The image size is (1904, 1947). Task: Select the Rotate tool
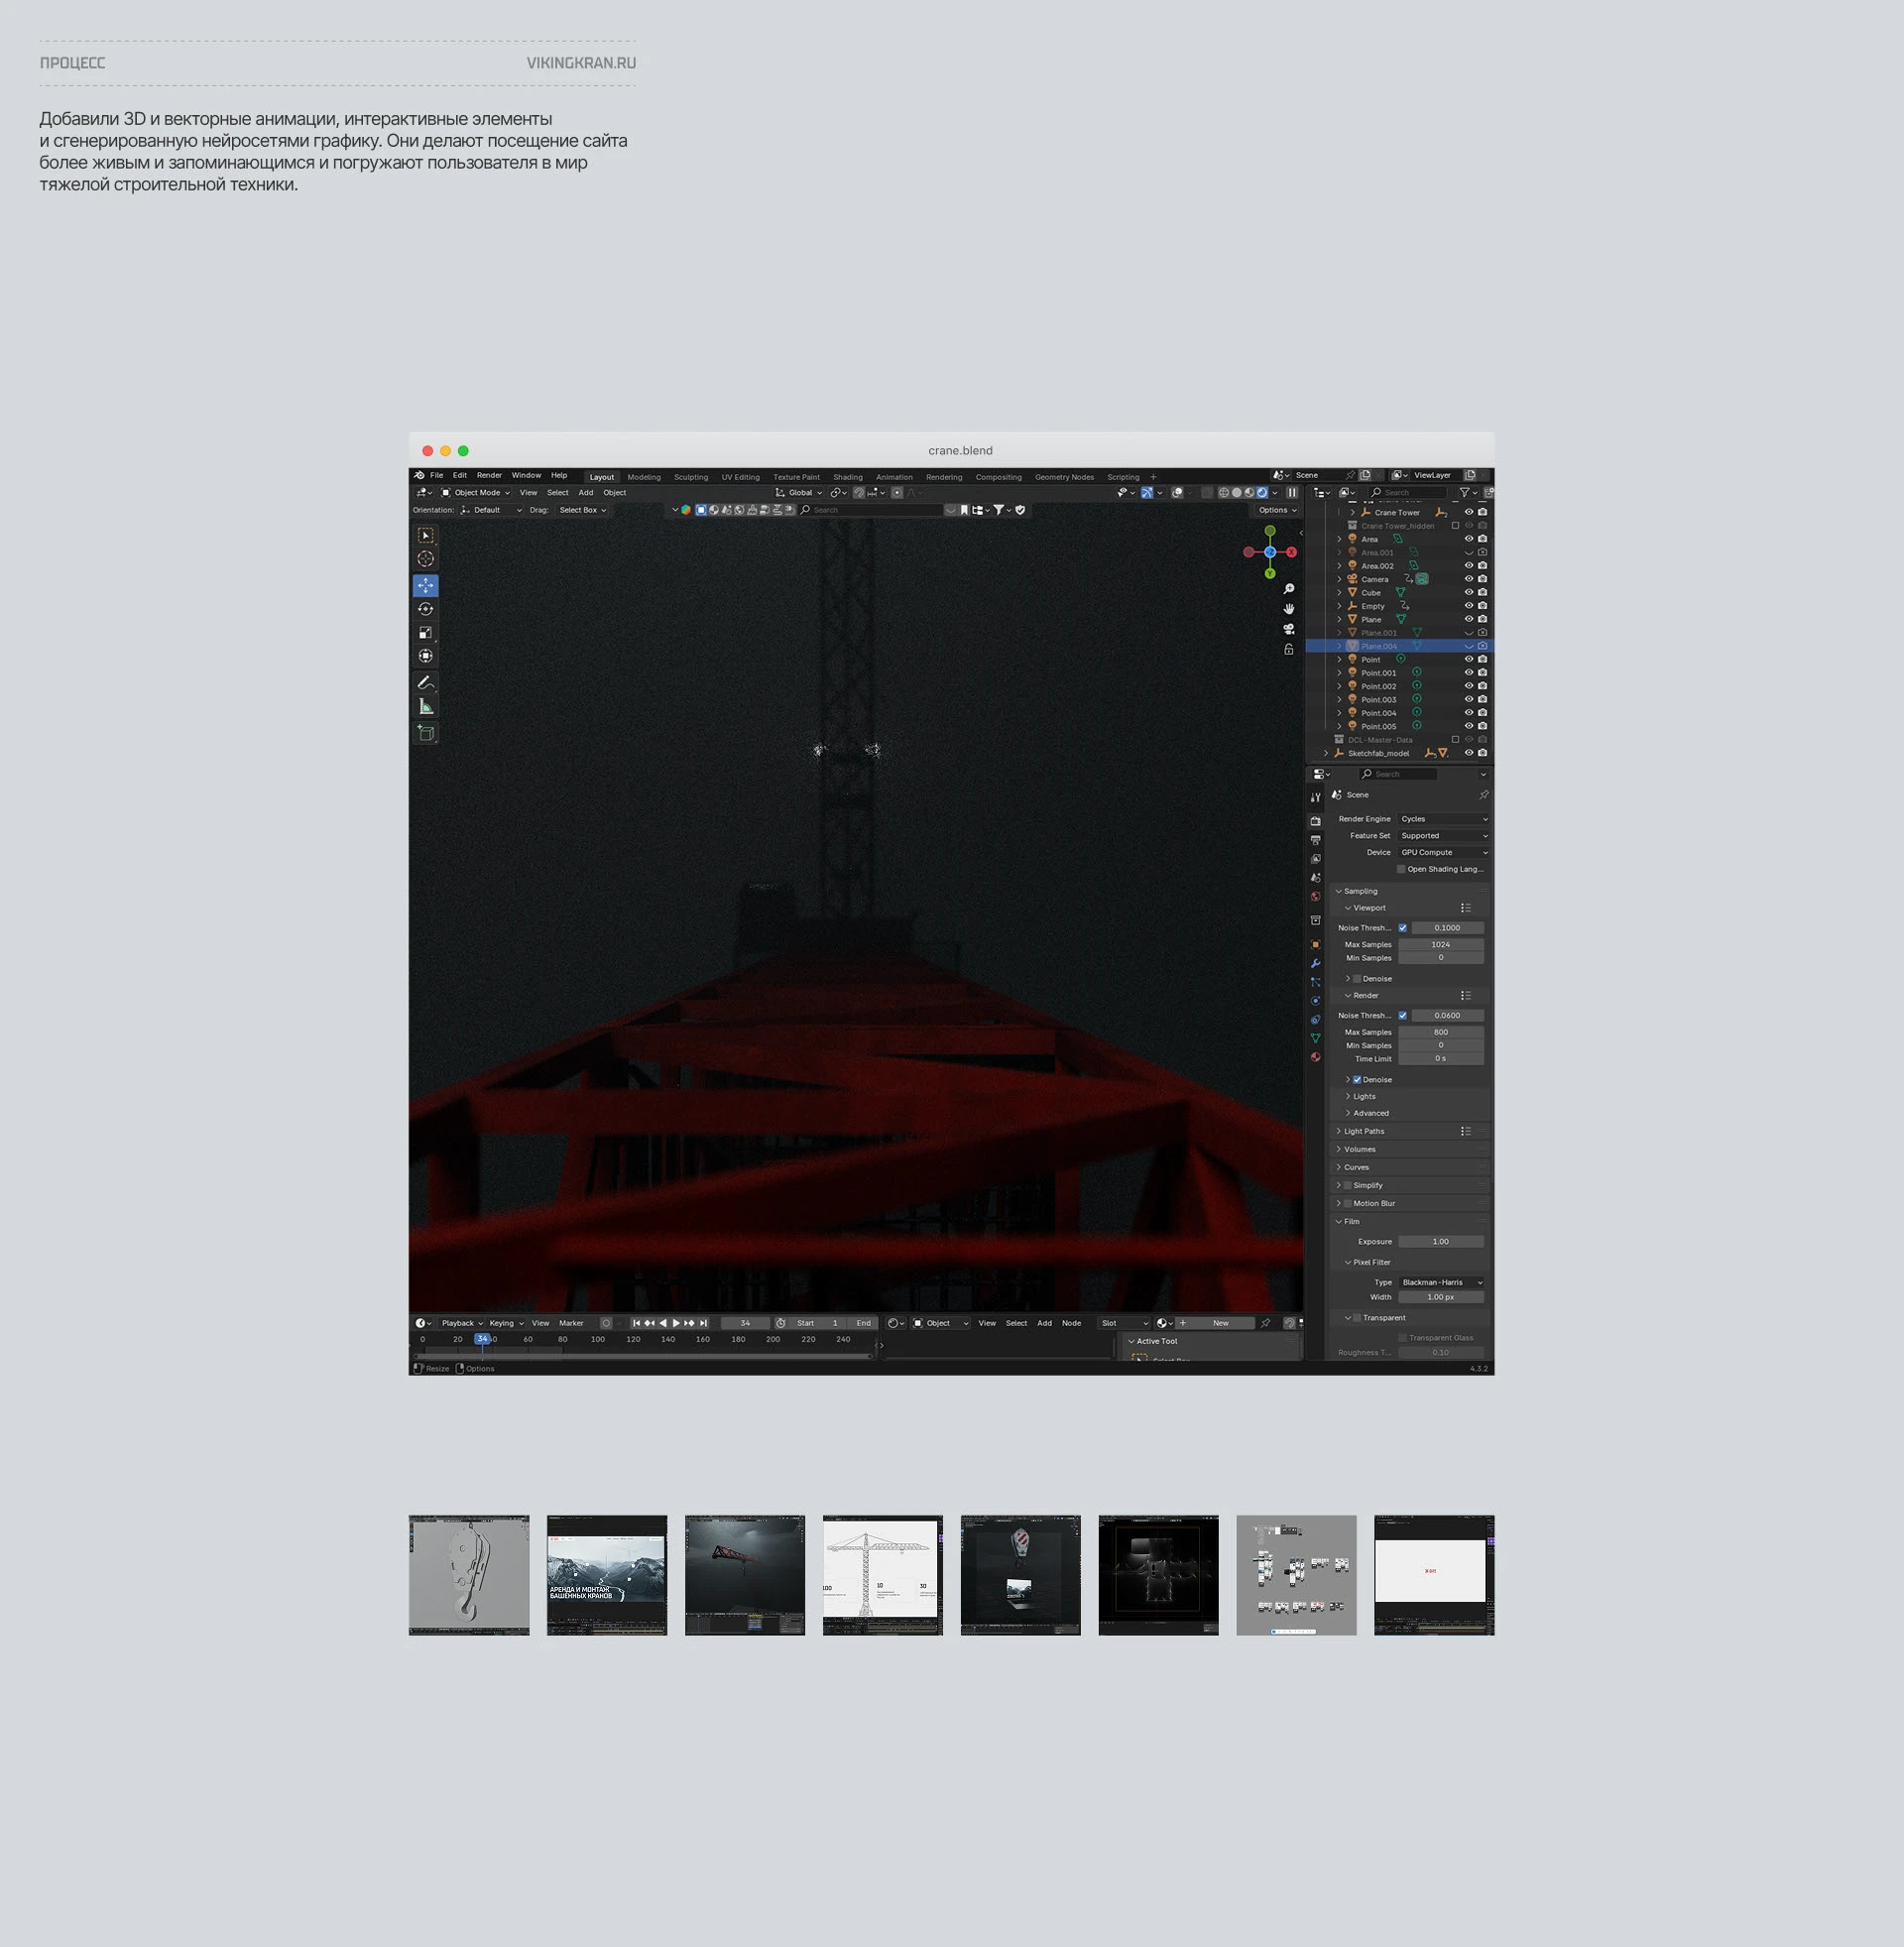[x=425, y=609]
